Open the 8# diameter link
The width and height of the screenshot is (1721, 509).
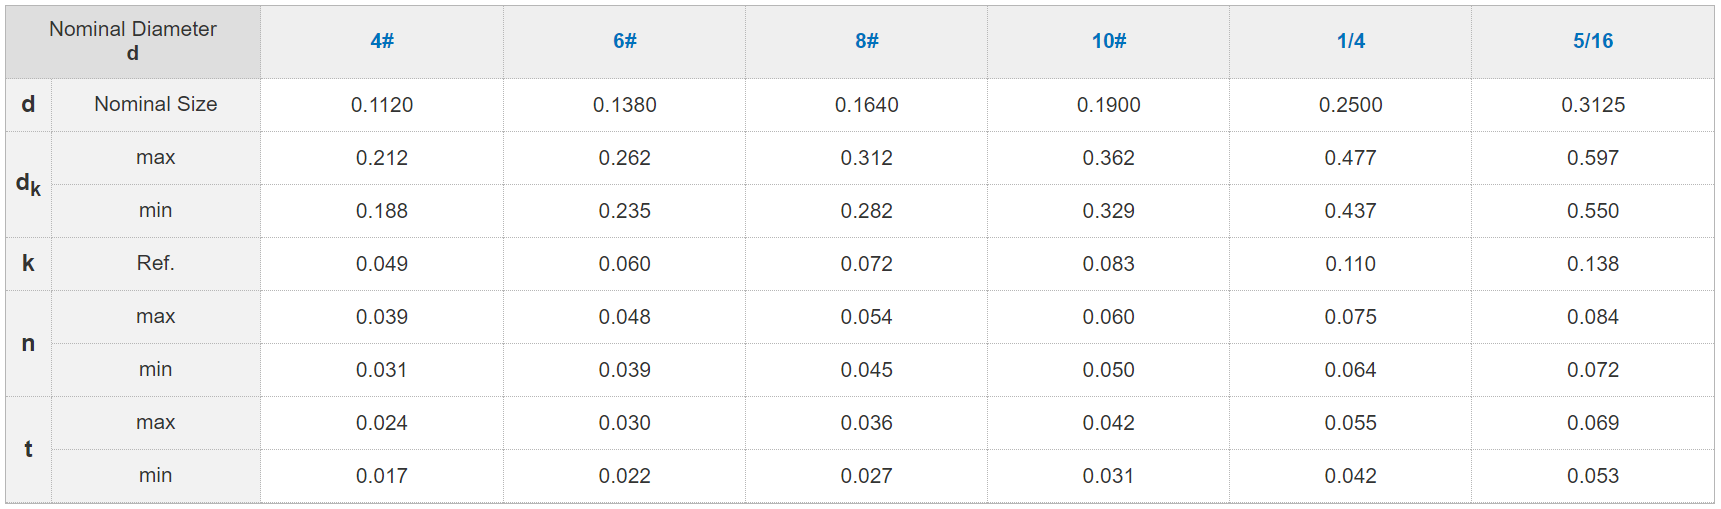[867, 41]
